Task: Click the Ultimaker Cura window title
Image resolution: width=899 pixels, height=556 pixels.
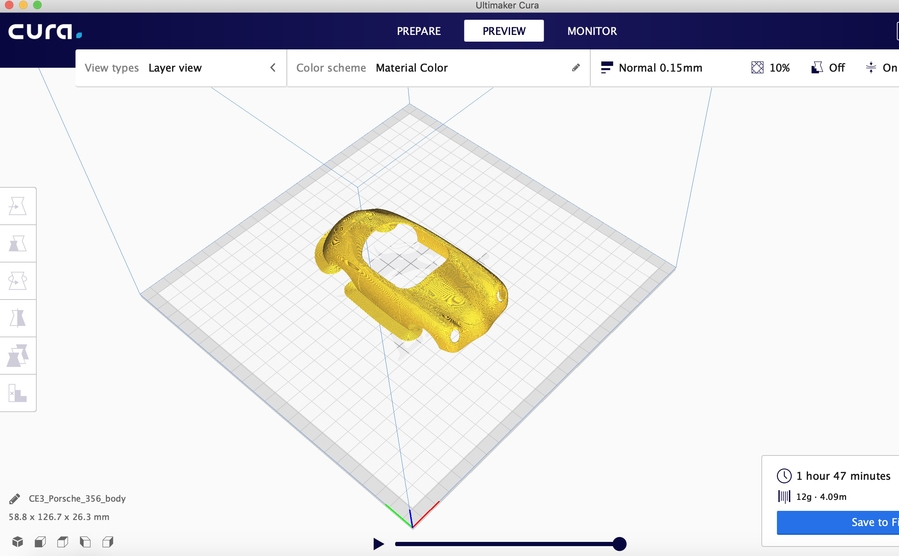Action: (507, 5)
